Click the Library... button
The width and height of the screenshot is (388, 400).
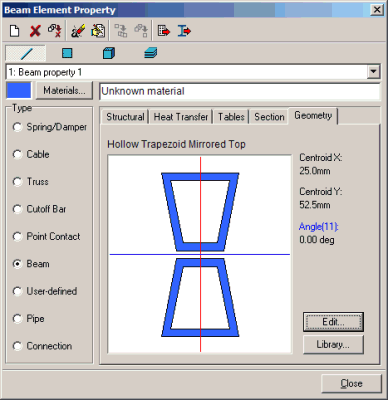click(333, 344)
